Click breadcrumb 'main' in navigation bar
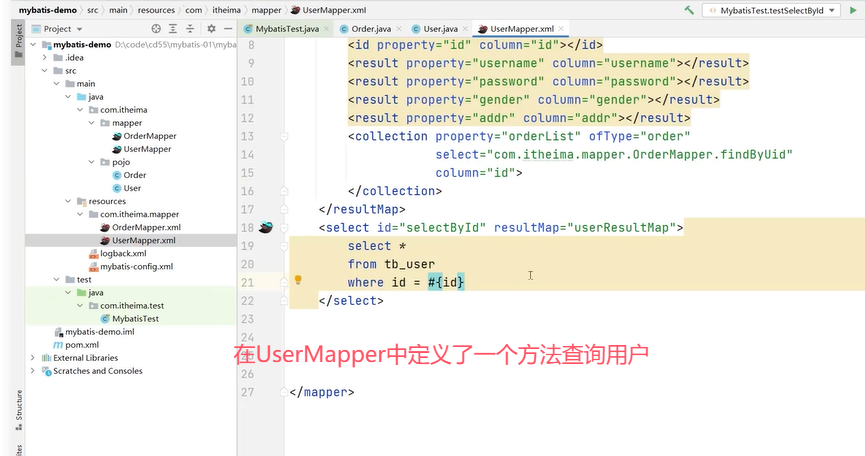 coord(118,10)
